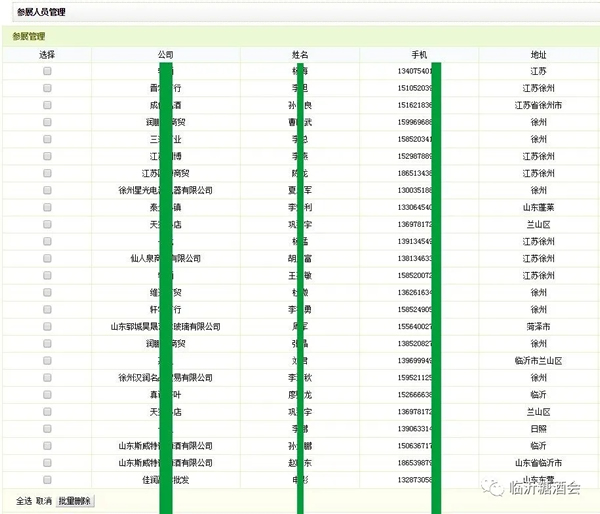Image resolution: width=600 pixels, height=514 pixels.
Task: Click the 徐州汉润名 company cell
Action: click(166, 377)
